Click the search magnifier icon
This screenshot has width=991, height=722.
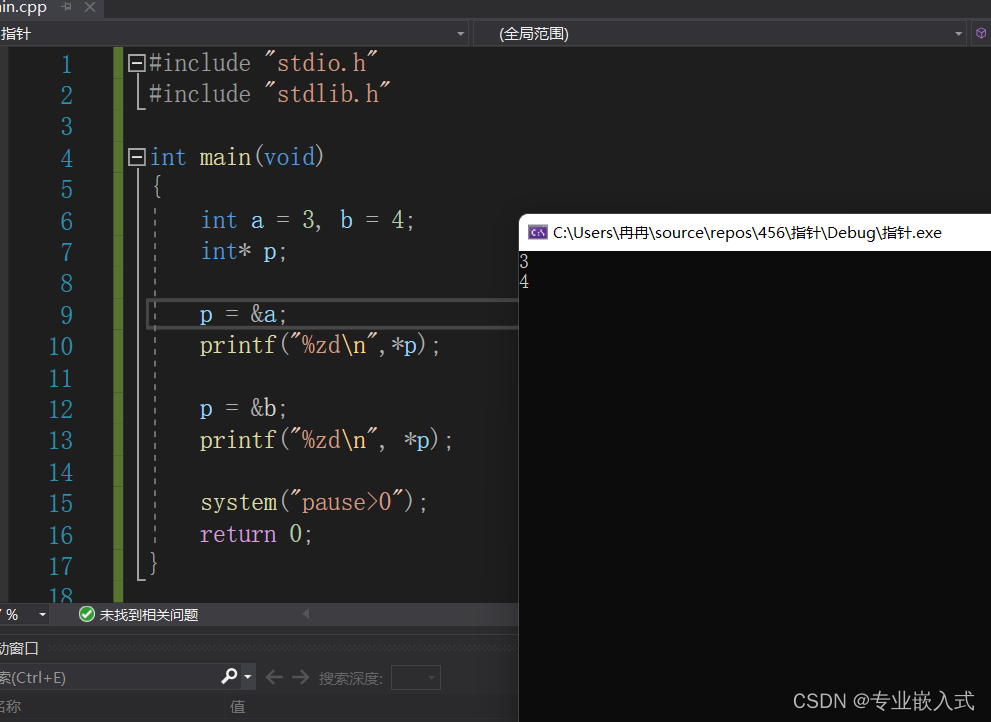click(x=229, y=676)
